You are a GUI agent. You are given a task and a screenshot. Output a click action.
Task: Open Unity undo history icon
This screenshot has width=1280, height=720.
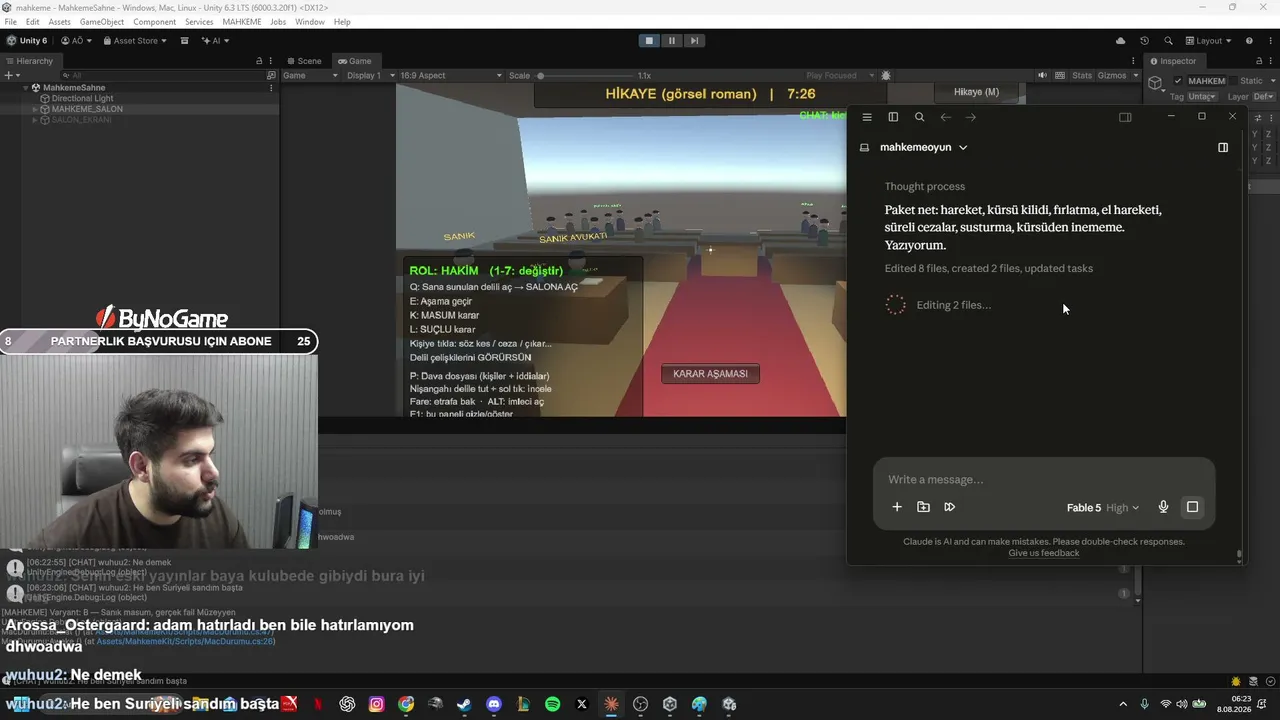click(1144, 41)
